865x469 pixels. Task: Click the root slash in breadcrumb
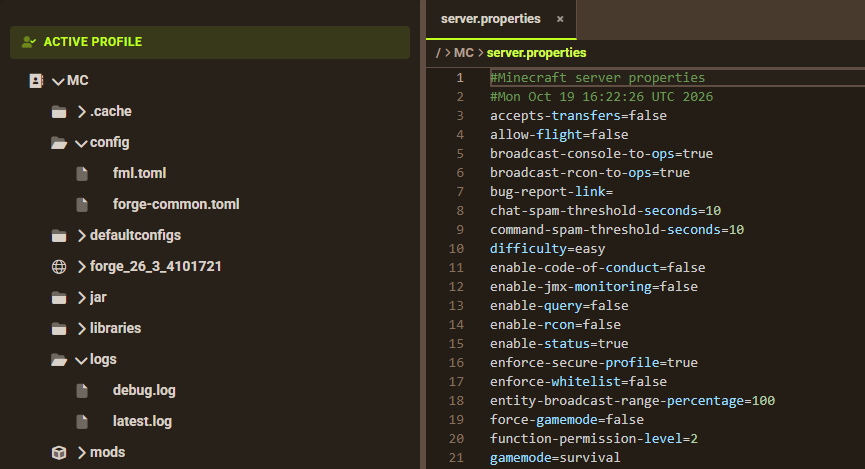pos(438,53)
